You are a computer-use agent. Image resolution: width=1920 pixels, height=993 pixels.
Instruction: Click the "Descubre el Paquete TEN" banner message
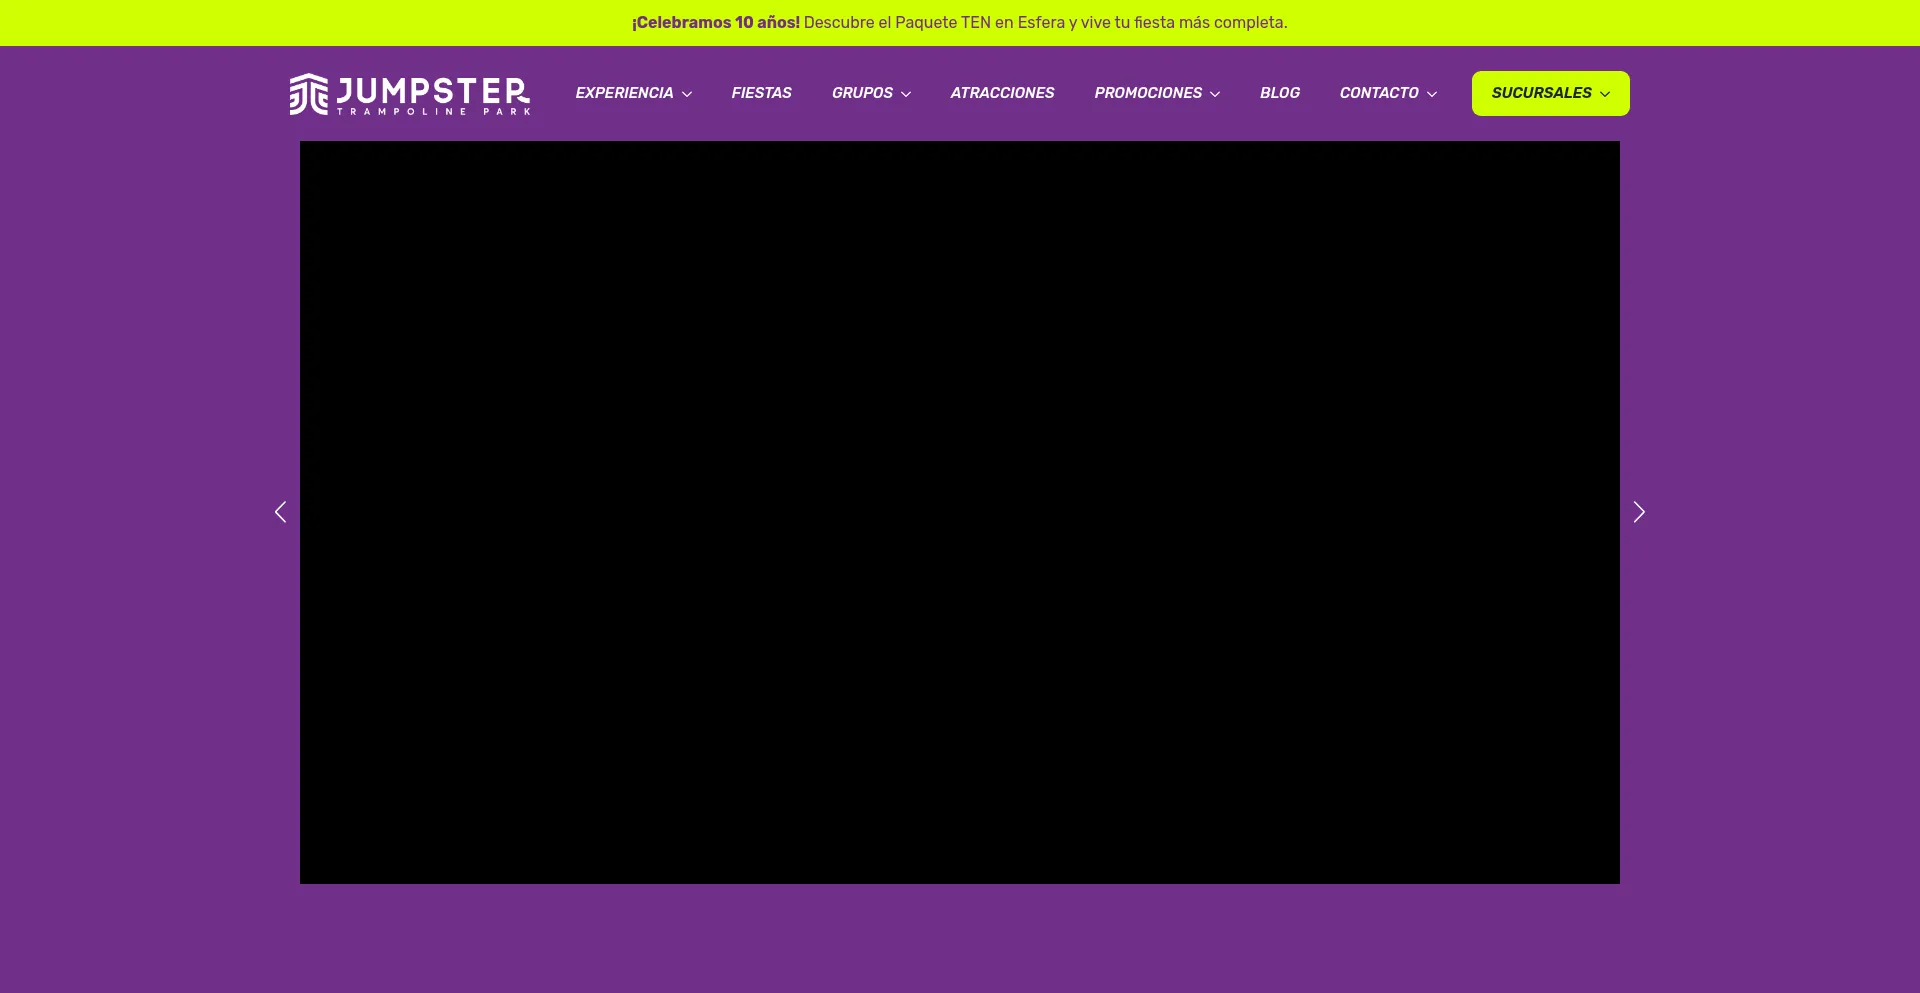point(1045,23)
